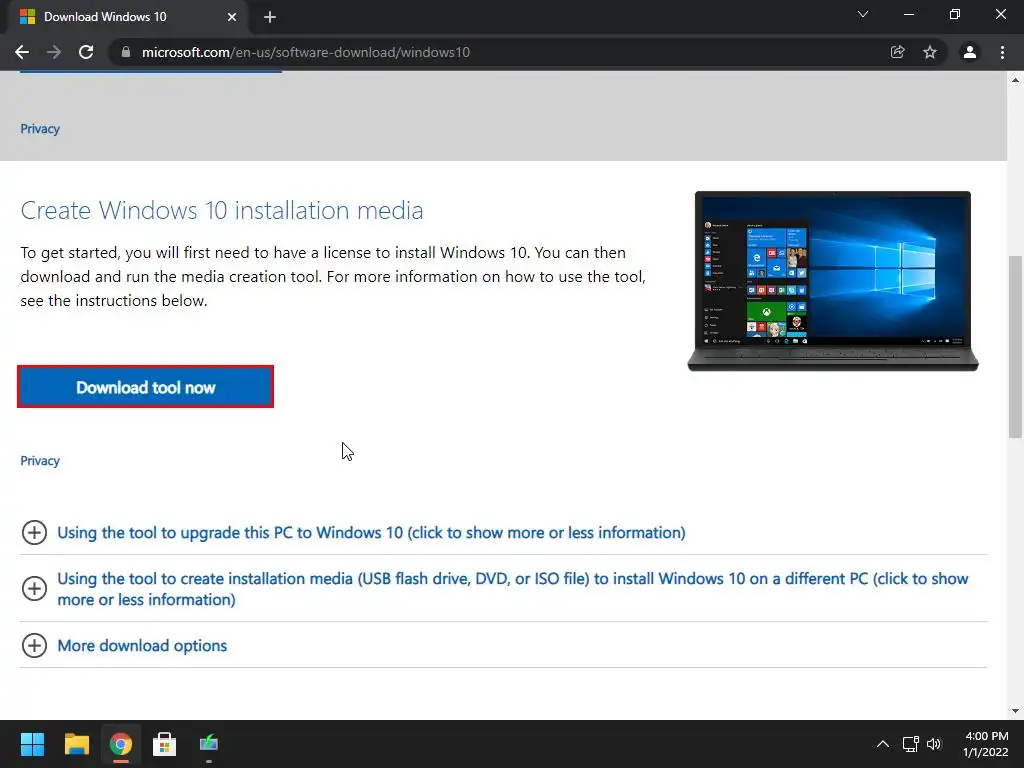Open File Explorer from the taskbar
This screenshot has width=1024, height=768.
pos(76,744)
